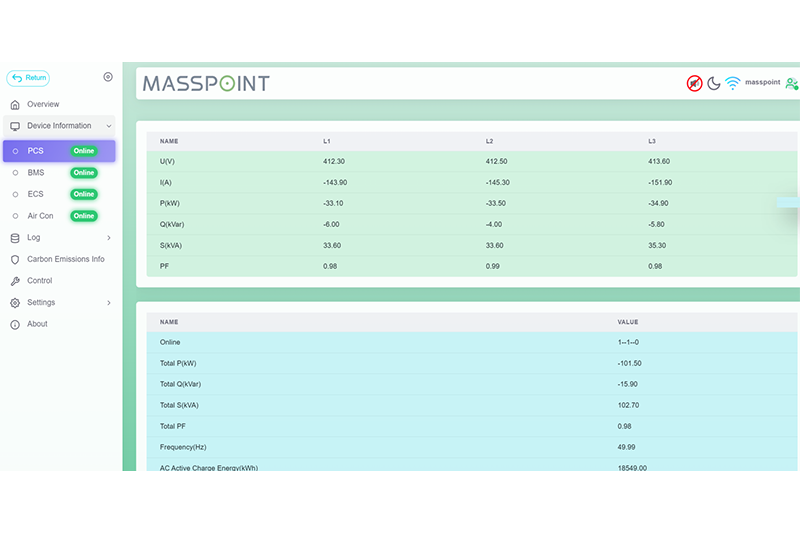Select the ECS device radio bullet

[x=15, y=194]
